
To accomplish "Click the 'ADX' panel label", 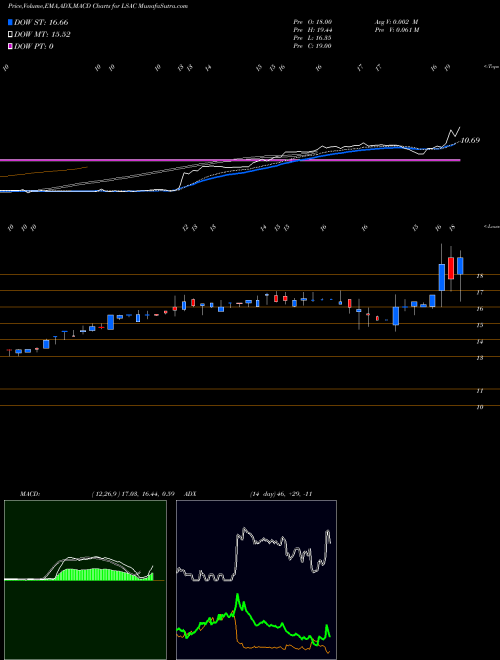I will tap(190, 494).
